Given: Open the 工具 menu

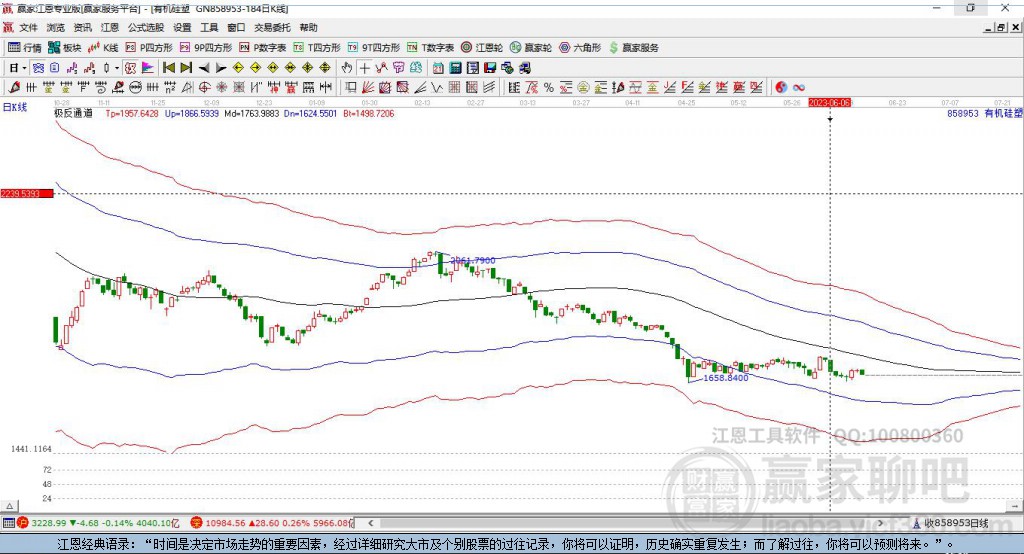Looking at the screenshot, I should [x=209, y=27].
